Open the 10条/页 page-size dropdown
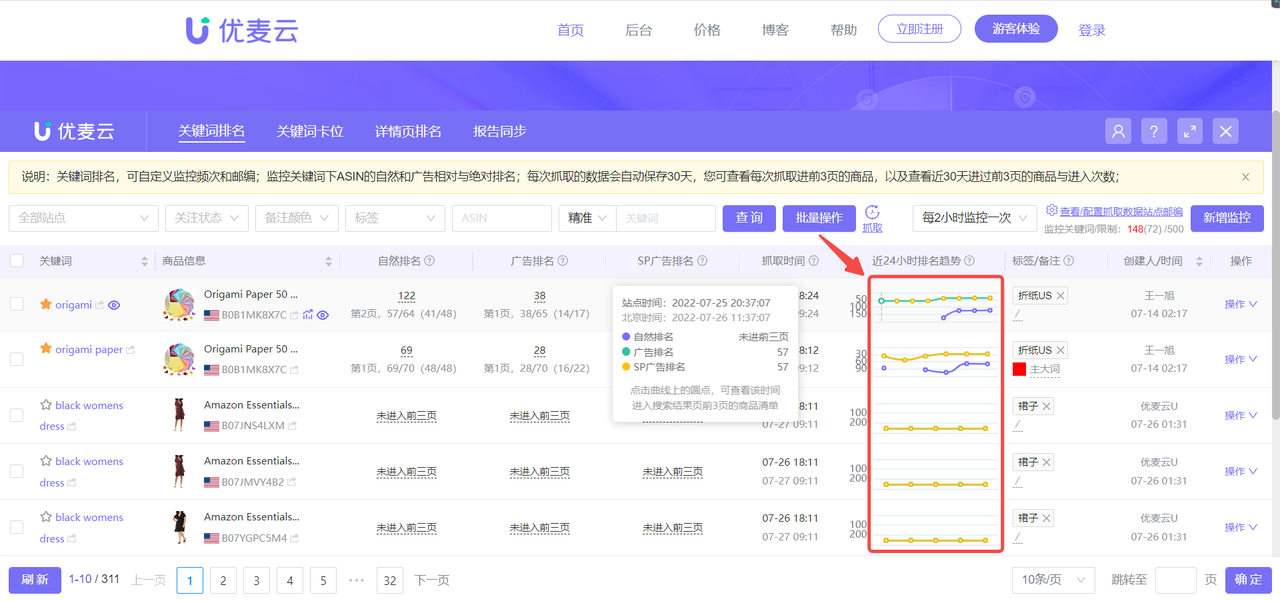This screenshot has width=1280, height=601. 1052,580
